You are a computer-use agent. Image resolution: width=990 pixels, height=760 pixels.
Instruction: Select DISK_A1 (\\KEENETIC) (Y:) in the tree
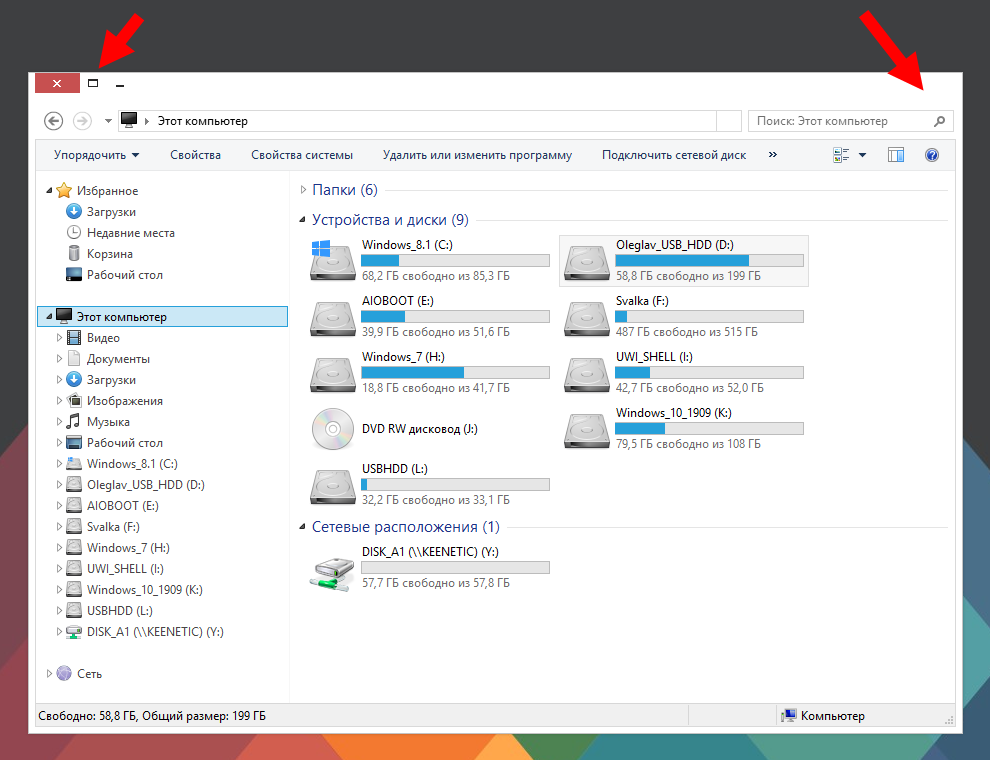pyautogui.click(x=155, y=632)
